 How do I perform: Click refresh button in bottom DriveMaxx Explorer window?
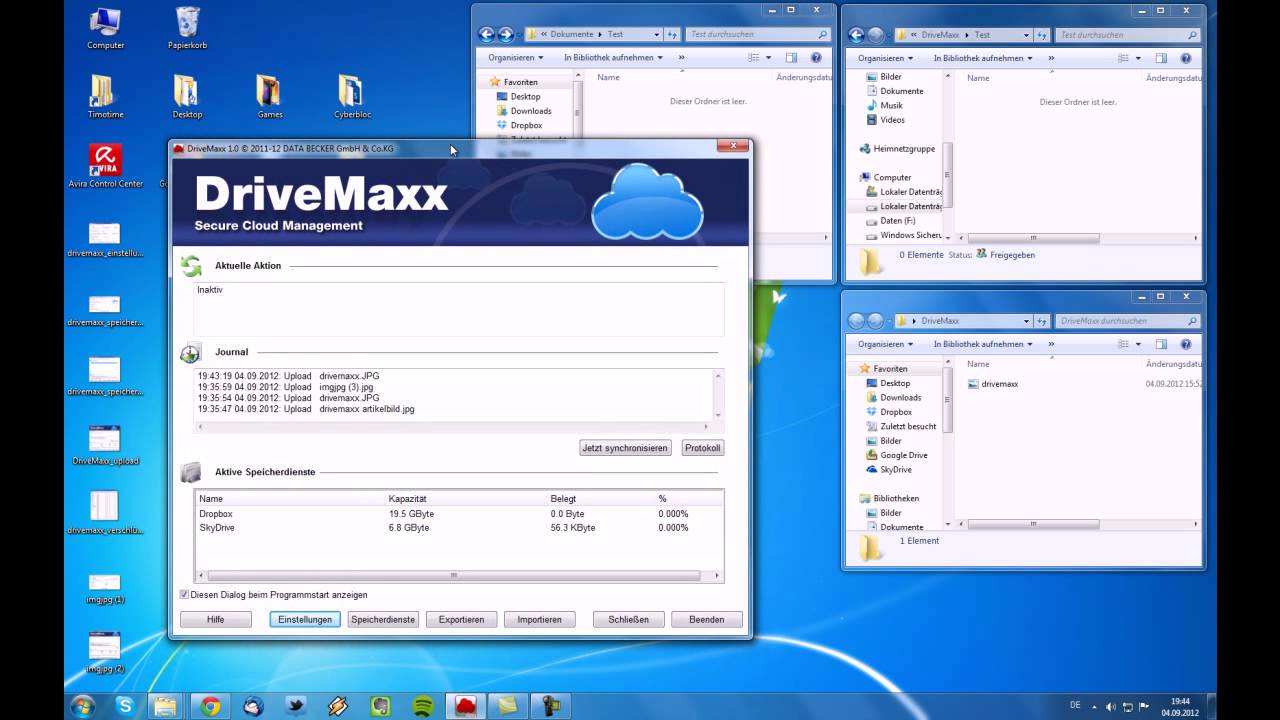coord(1043,321)
